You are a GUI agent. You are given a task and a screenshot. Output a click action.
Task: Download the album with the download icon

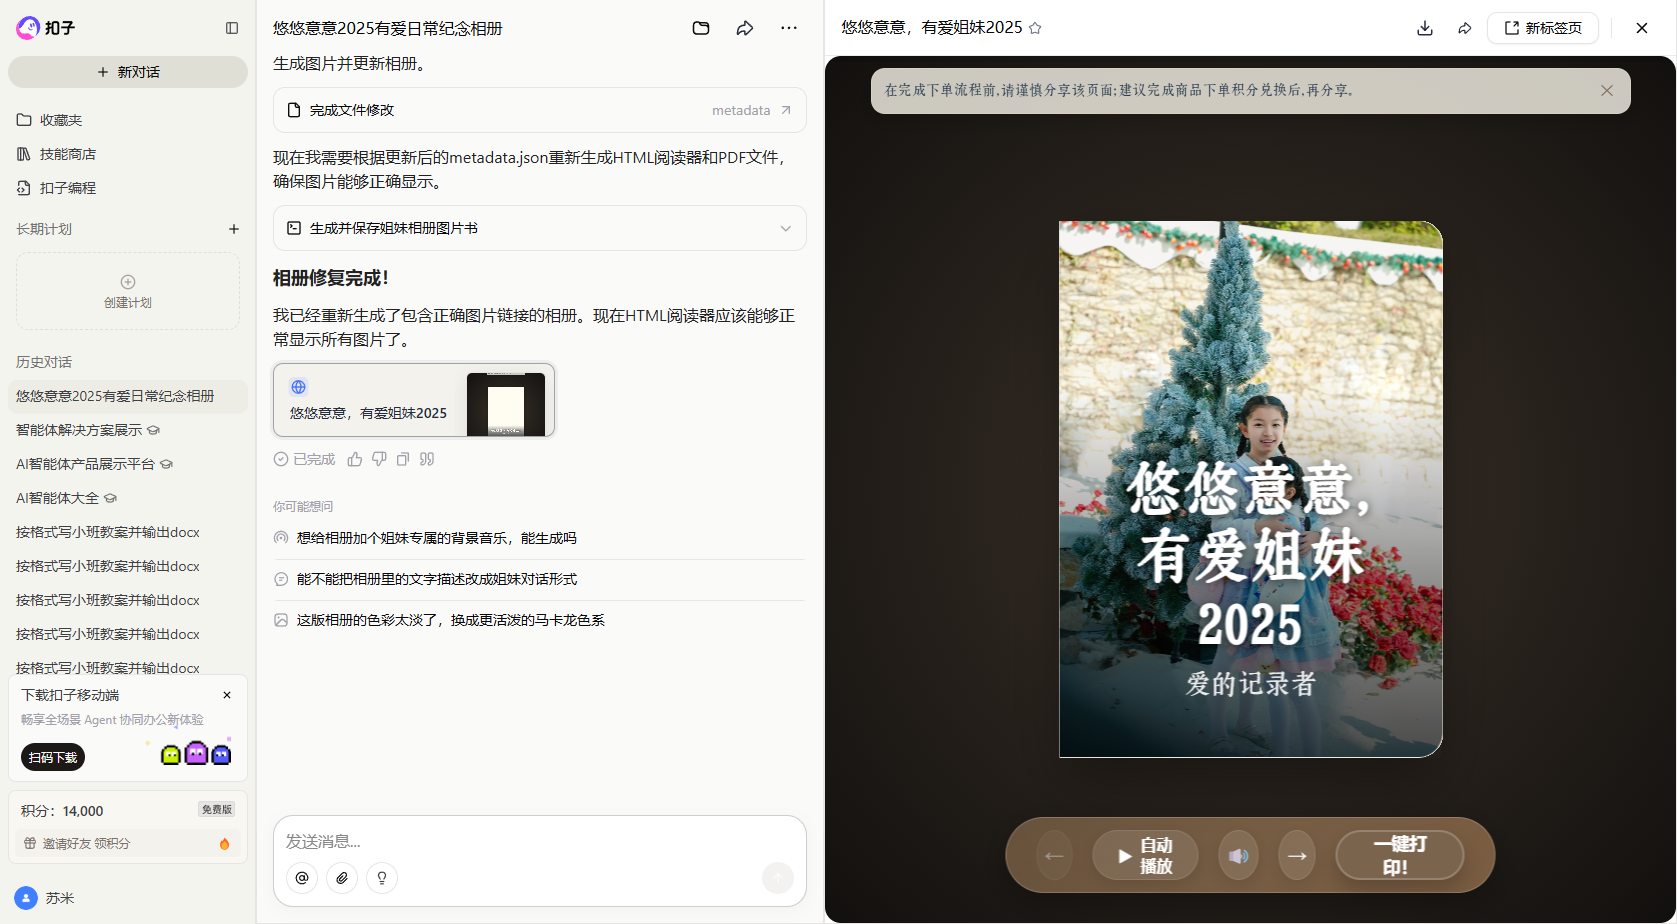(1425, 28)
